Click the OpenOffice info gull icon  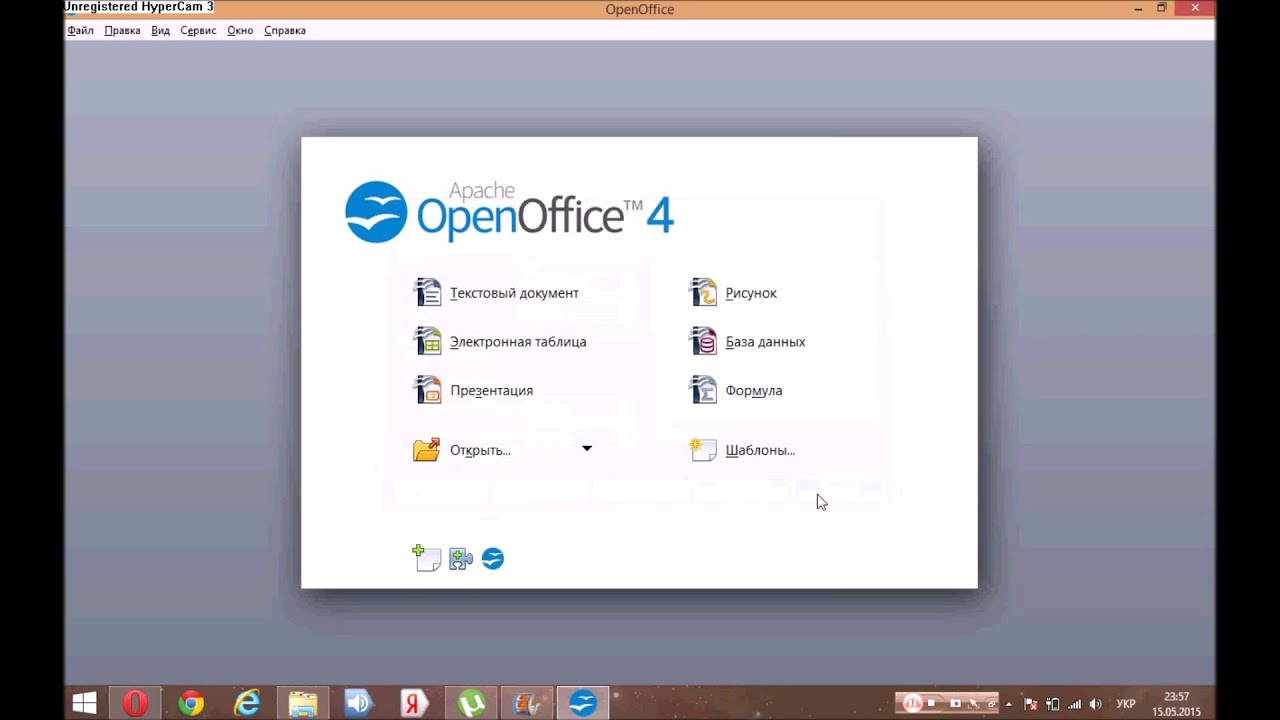coord(493,559)
